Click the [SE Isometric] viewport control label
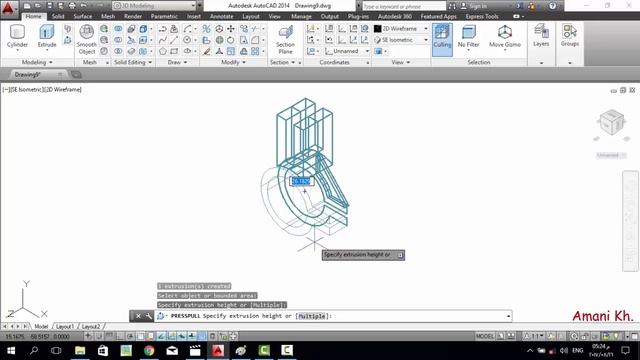The image size is (640, 360). pyautogui.click(x=27, y=89)
